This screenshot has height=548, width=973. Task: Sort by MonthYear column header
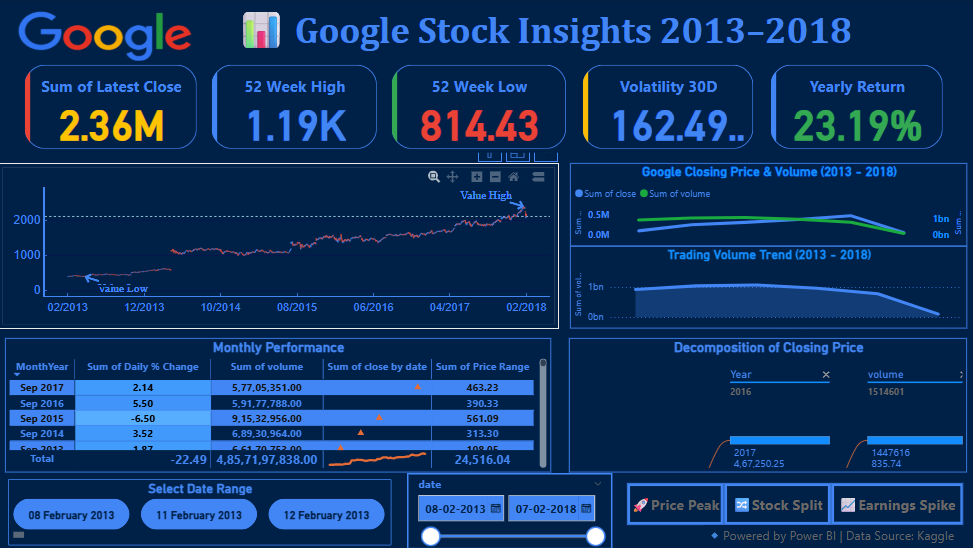pos(42,367)
